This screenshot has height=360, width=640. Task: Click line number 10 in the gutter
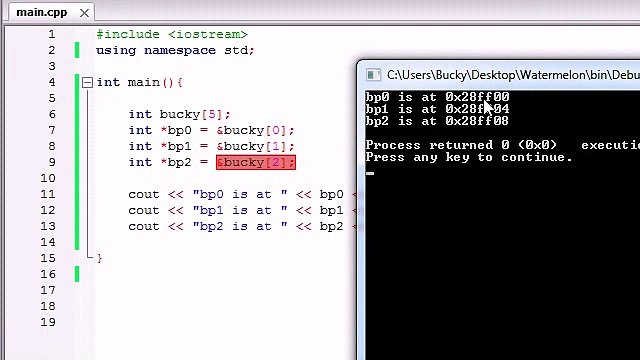point(48,178)
